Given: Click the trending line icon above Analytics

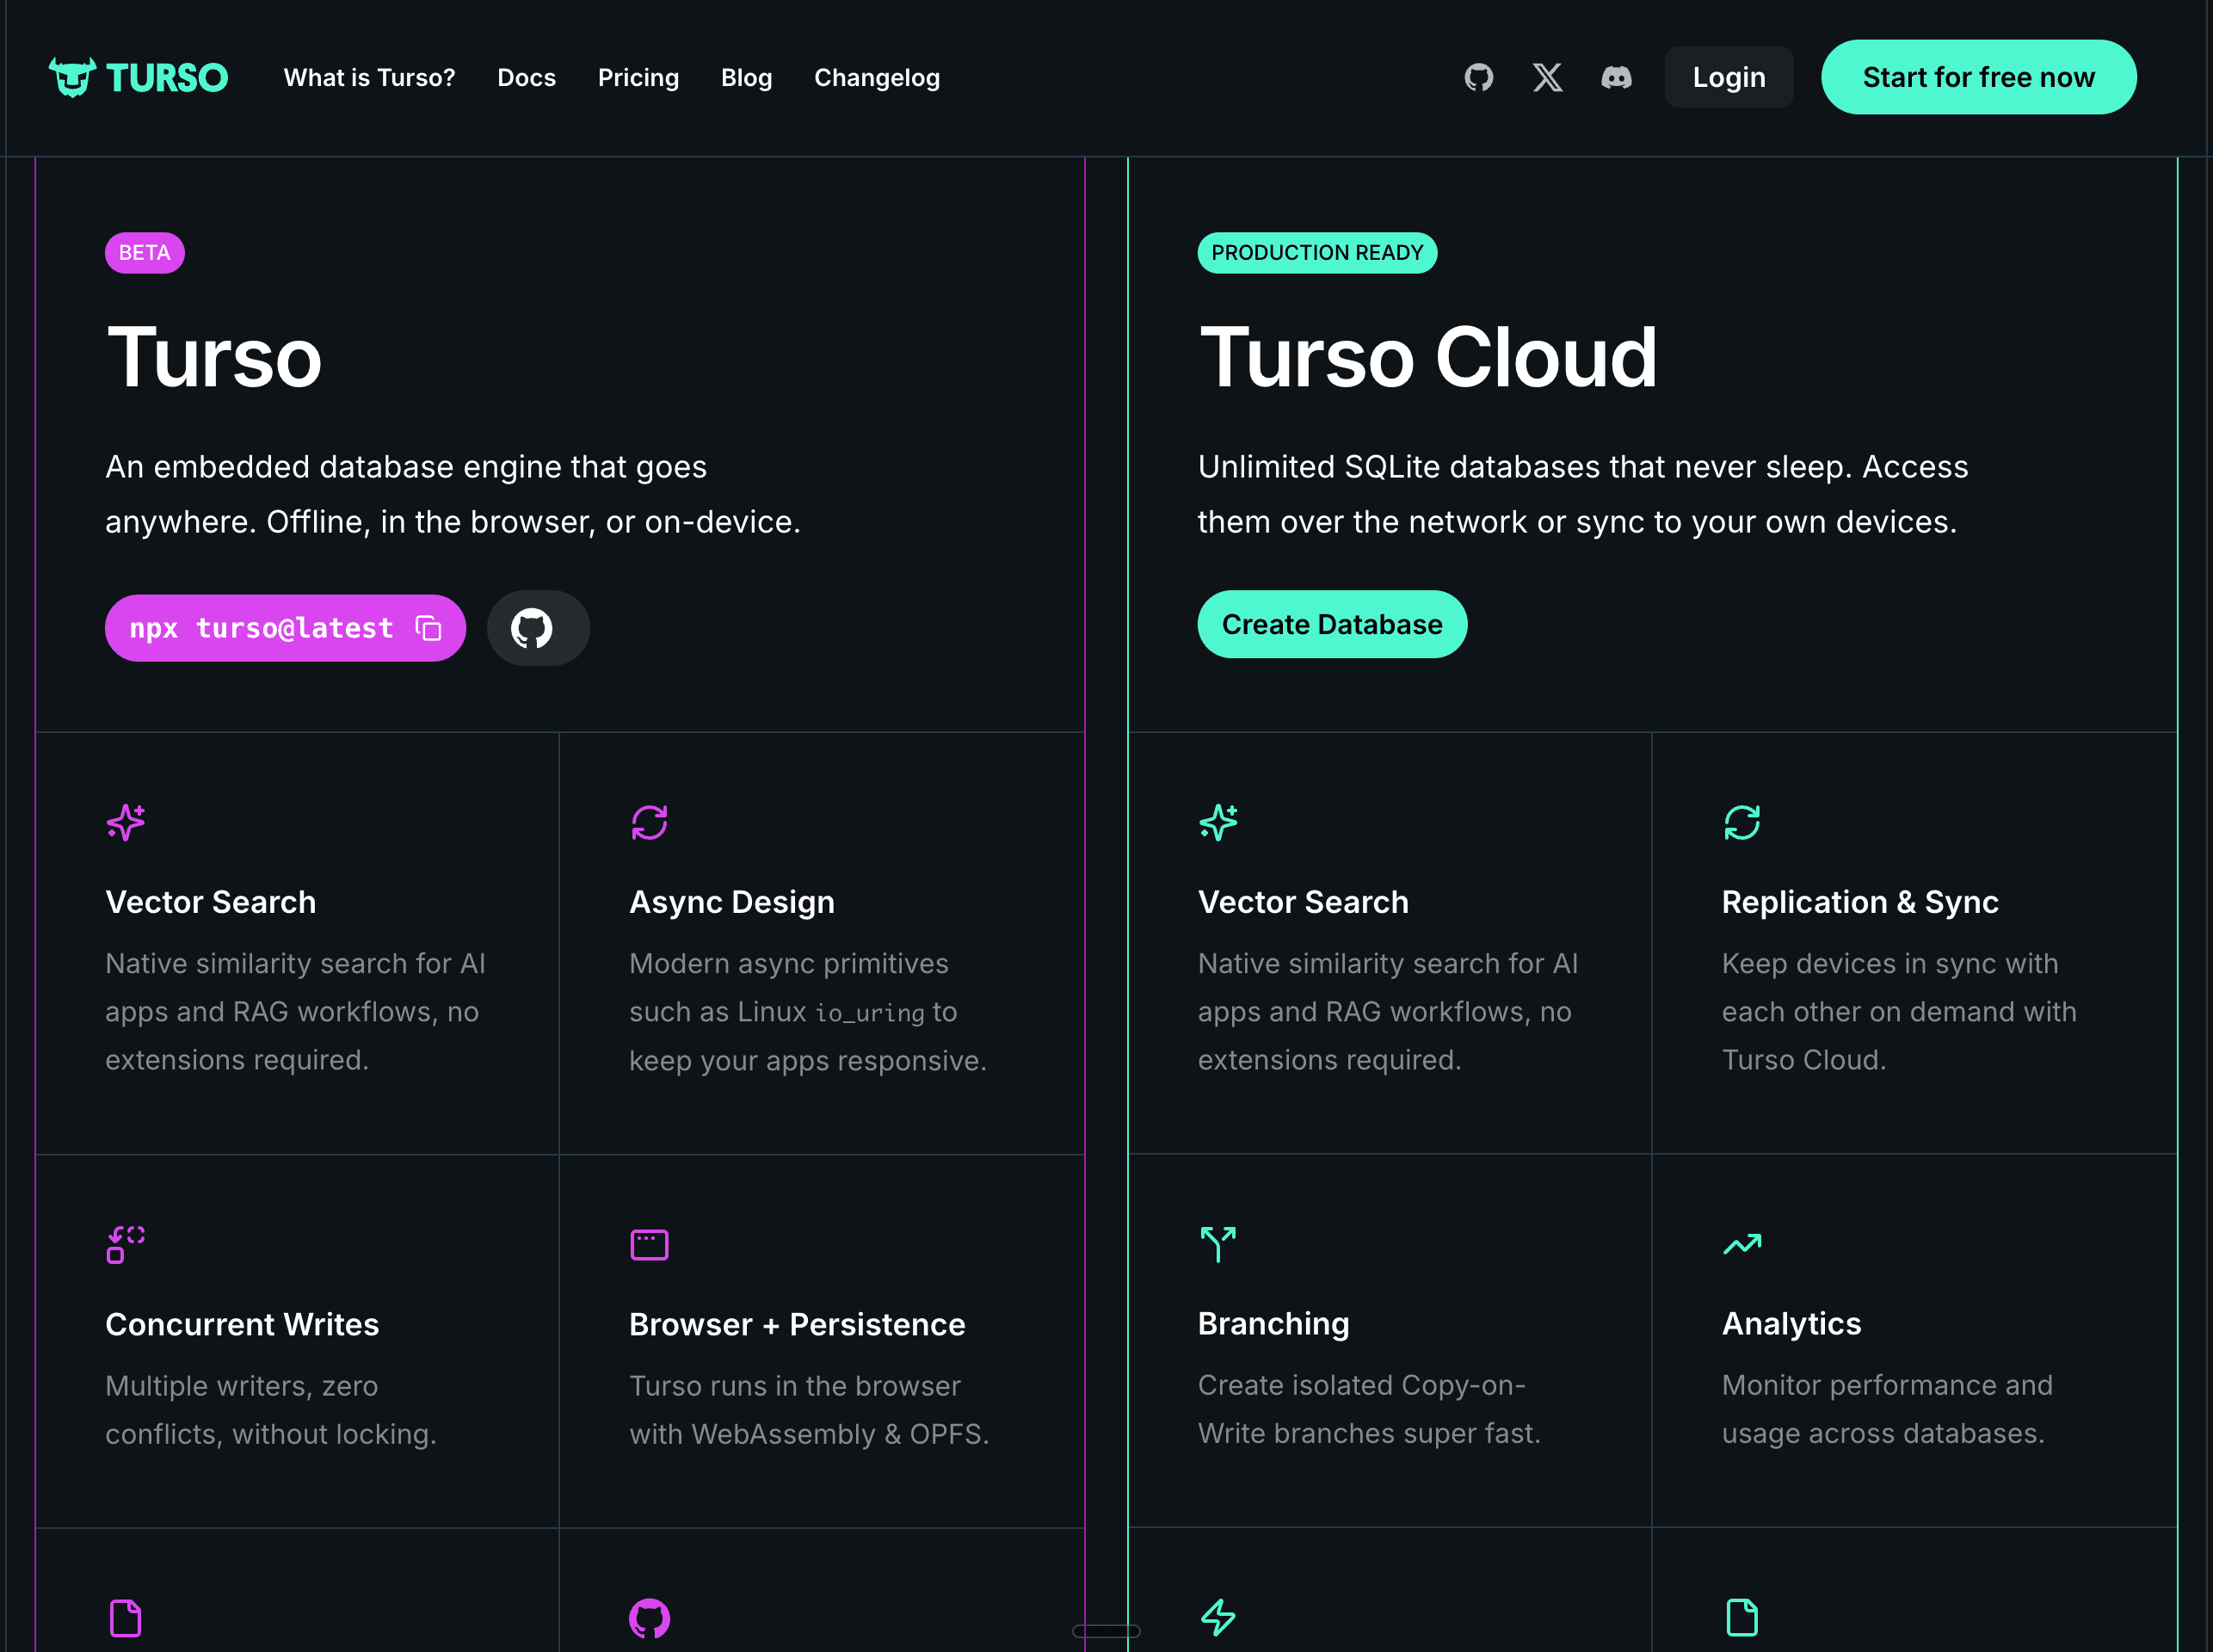Looking at the screenshot, I should (1742, 1244).
